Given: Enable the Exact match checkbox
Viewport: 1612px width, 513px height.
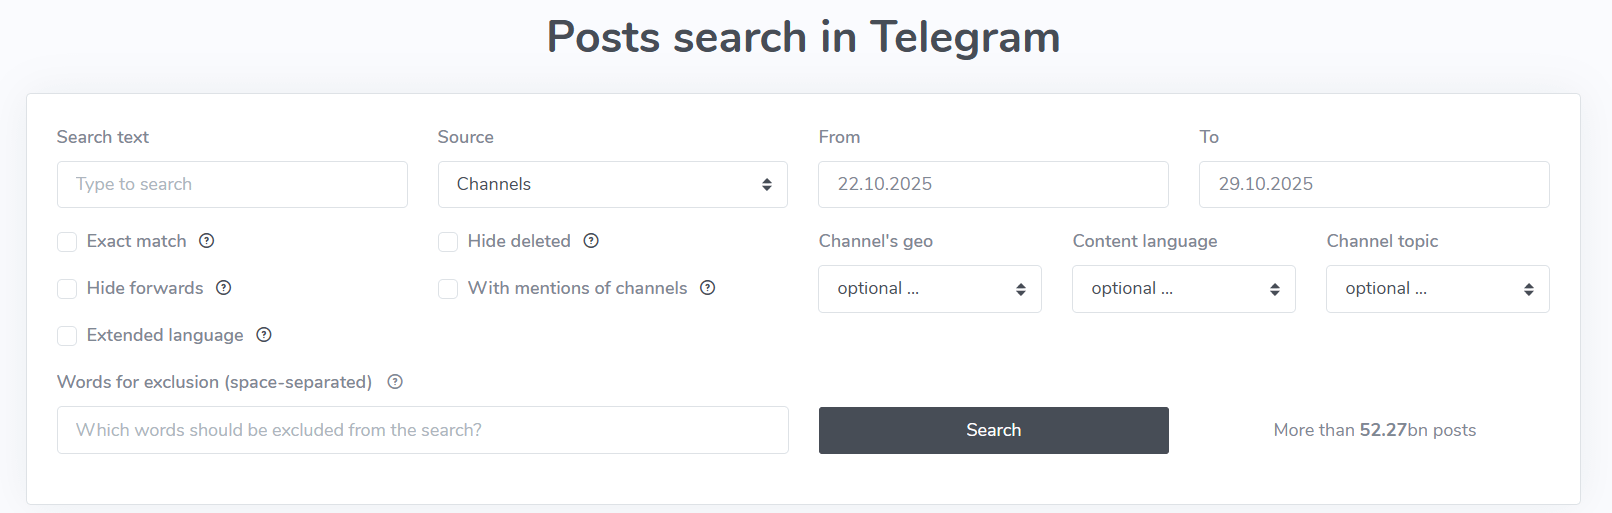Looking at the screenshot, I should pyautogui.click(x=67, y=242).
